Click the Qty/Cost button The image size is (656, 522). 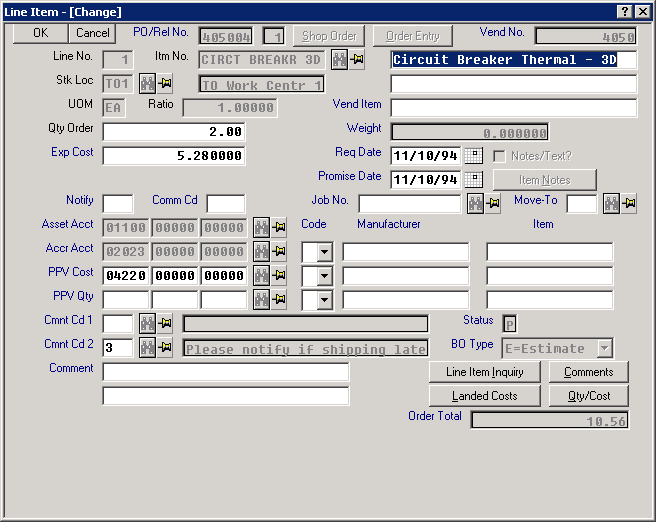pos(589,396)
